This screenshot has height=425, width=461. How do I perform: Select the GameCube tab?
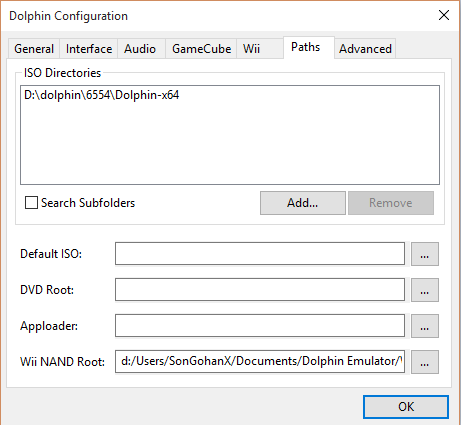(201, 49)
